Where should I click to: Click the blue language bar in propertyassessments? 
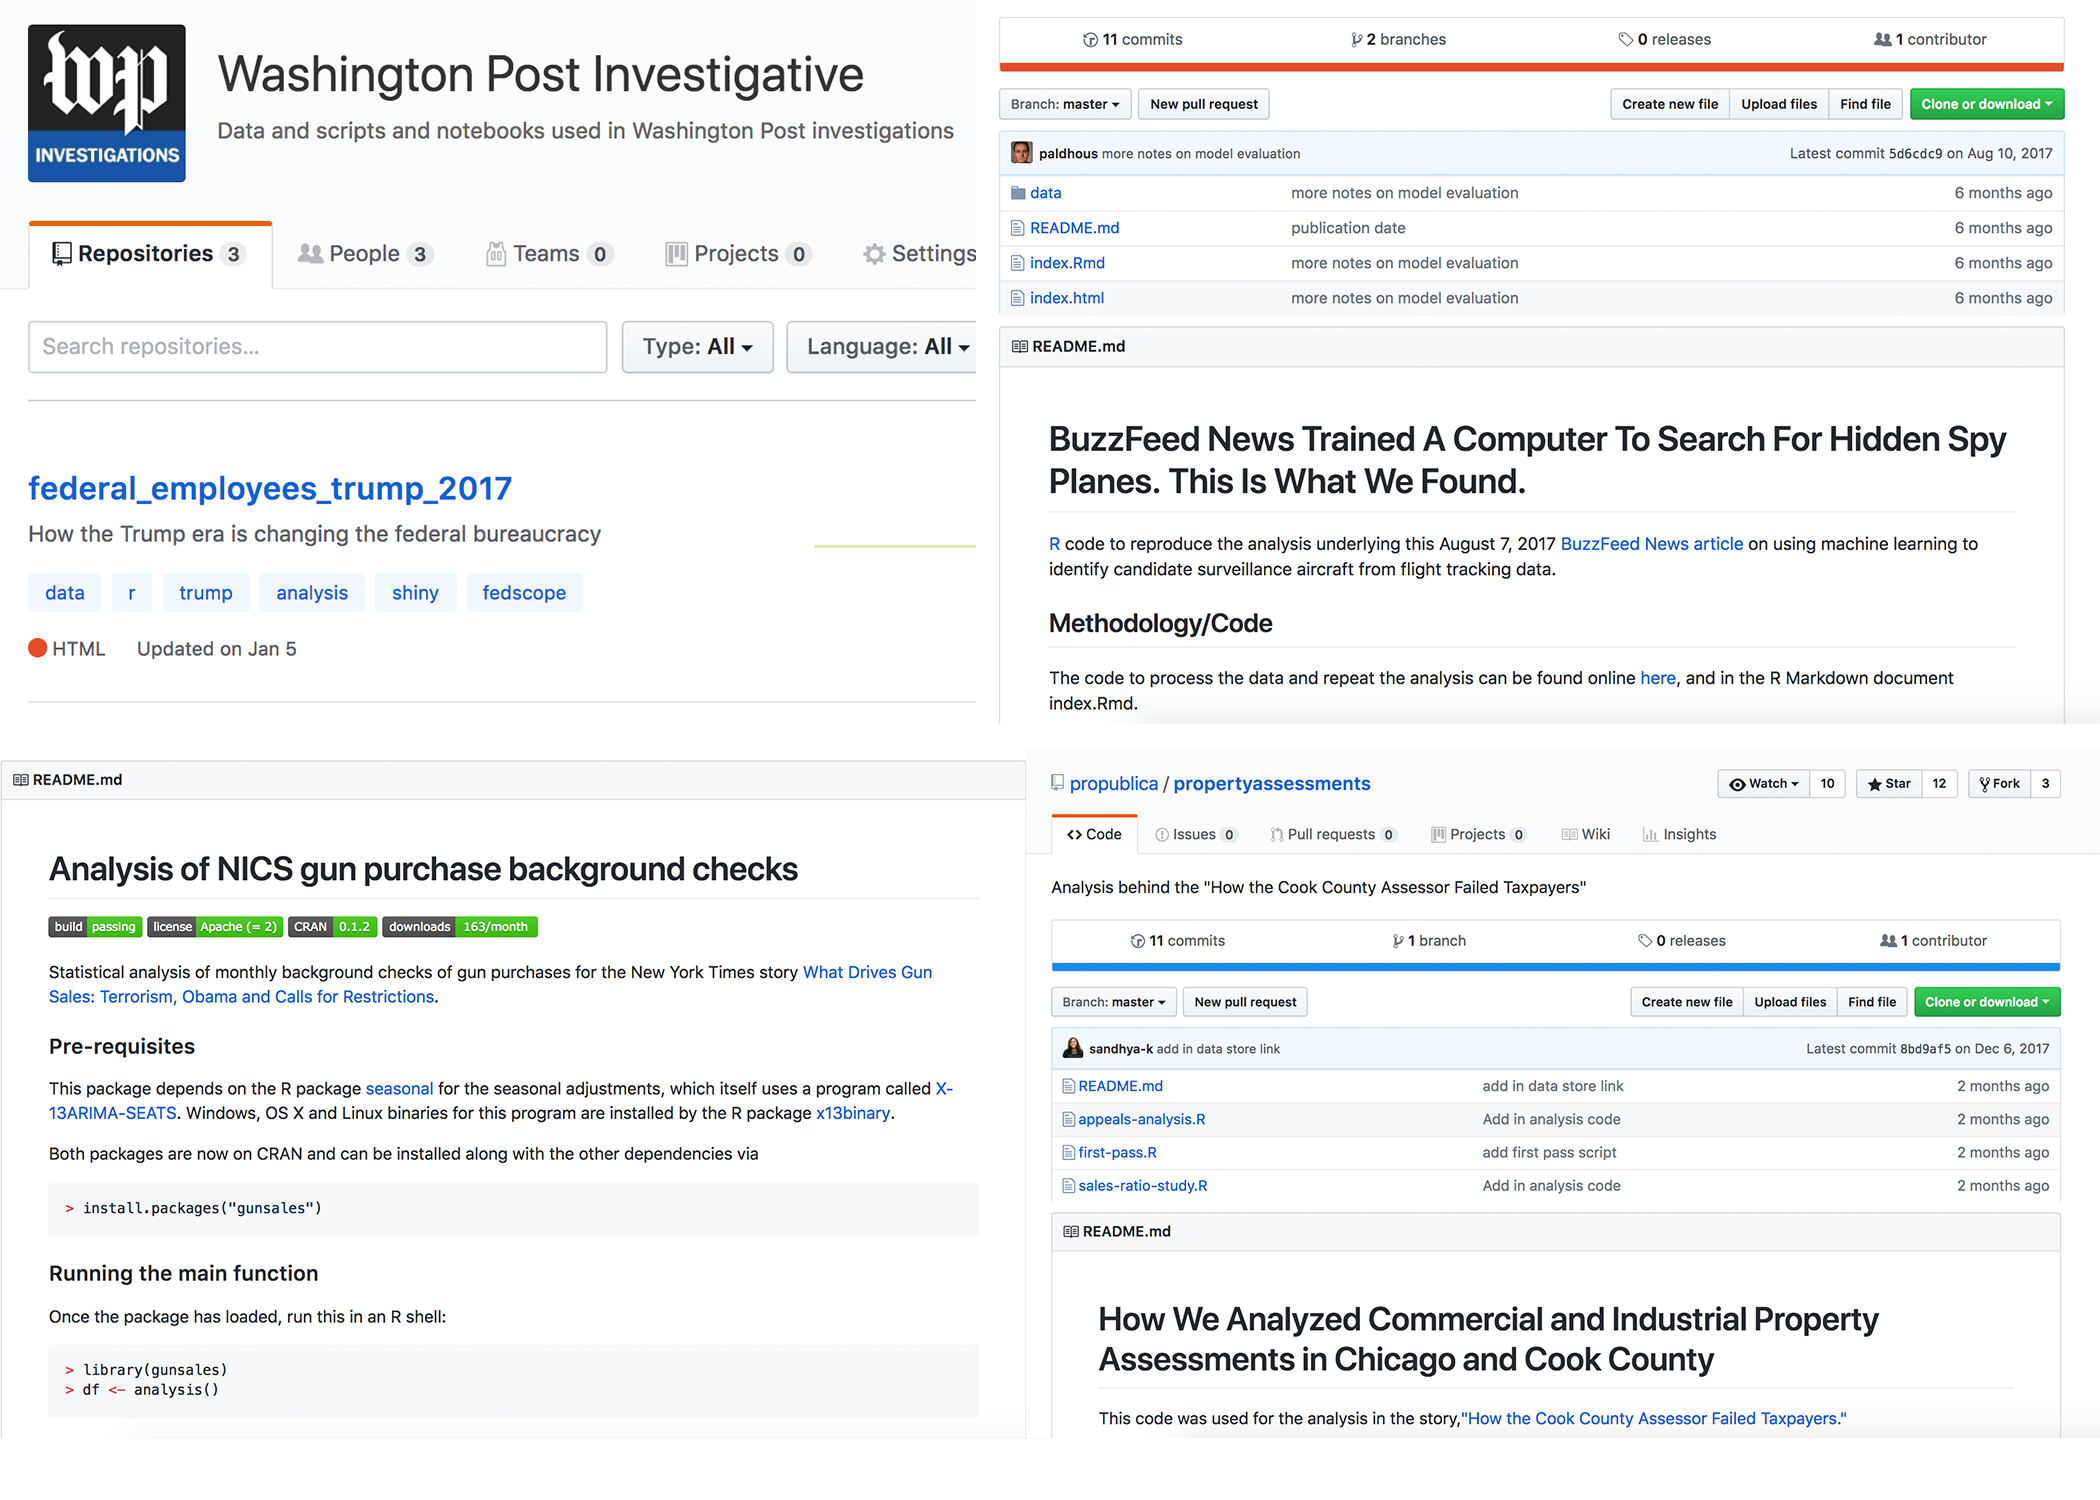pyautogui.click(x=1555, y=967)
